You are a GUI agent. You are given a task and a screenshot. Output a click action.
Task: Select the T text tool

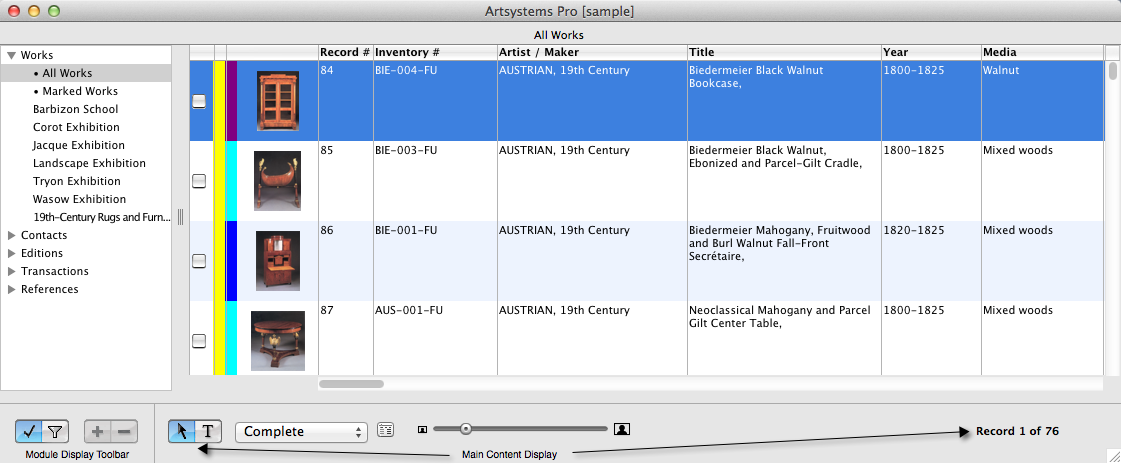click(x=208, y=431)
